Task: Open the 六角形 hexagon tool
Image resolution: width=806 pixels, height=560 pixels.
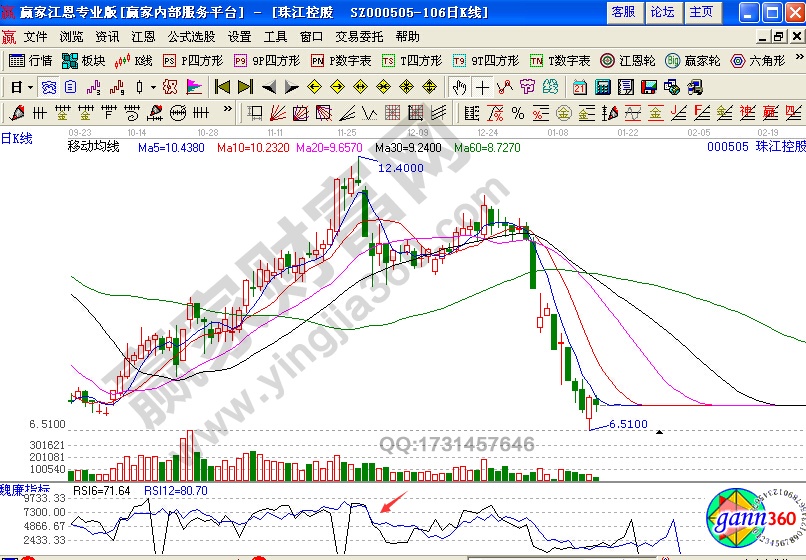Action: point(758,61)
